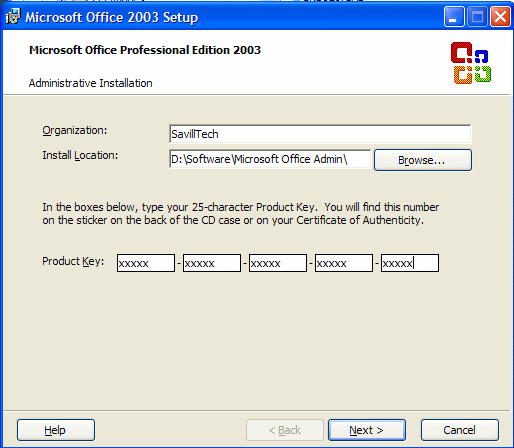Select the first Product Key box
This screenshot has height=448, width=514.
tap(146, 263)
